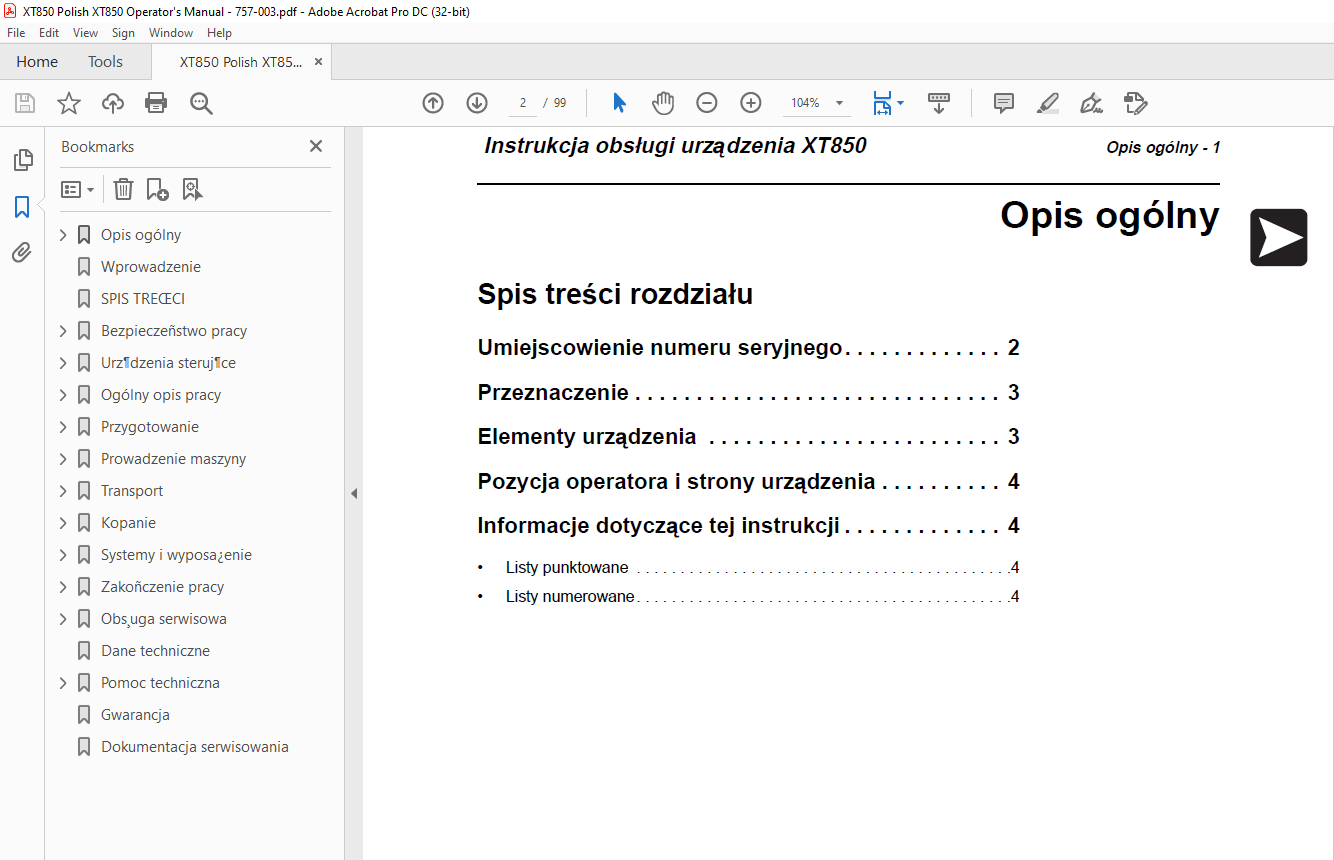Click the stamp/request signature toolbar icon

pyautogui.click(x=1135, y=103)
